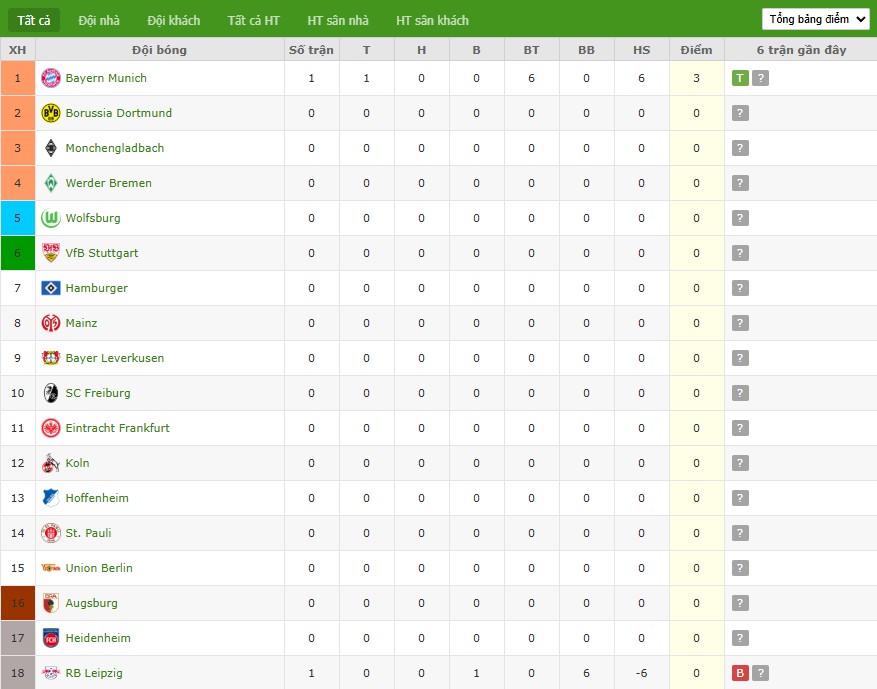Viewport: 877px width, 689px height.
Task: Click the Điểm column header
Action: coord(696,50)
